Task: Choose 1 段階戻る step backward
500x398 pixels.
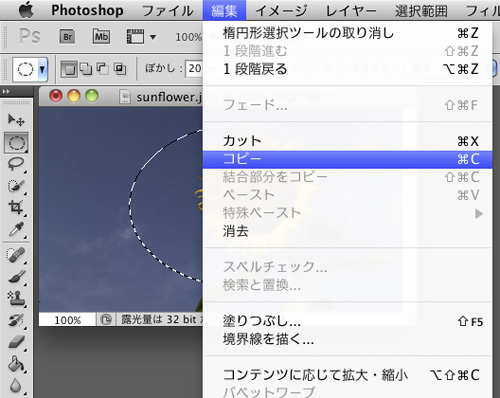Action: pyautogui.click(x=348, y=69)
